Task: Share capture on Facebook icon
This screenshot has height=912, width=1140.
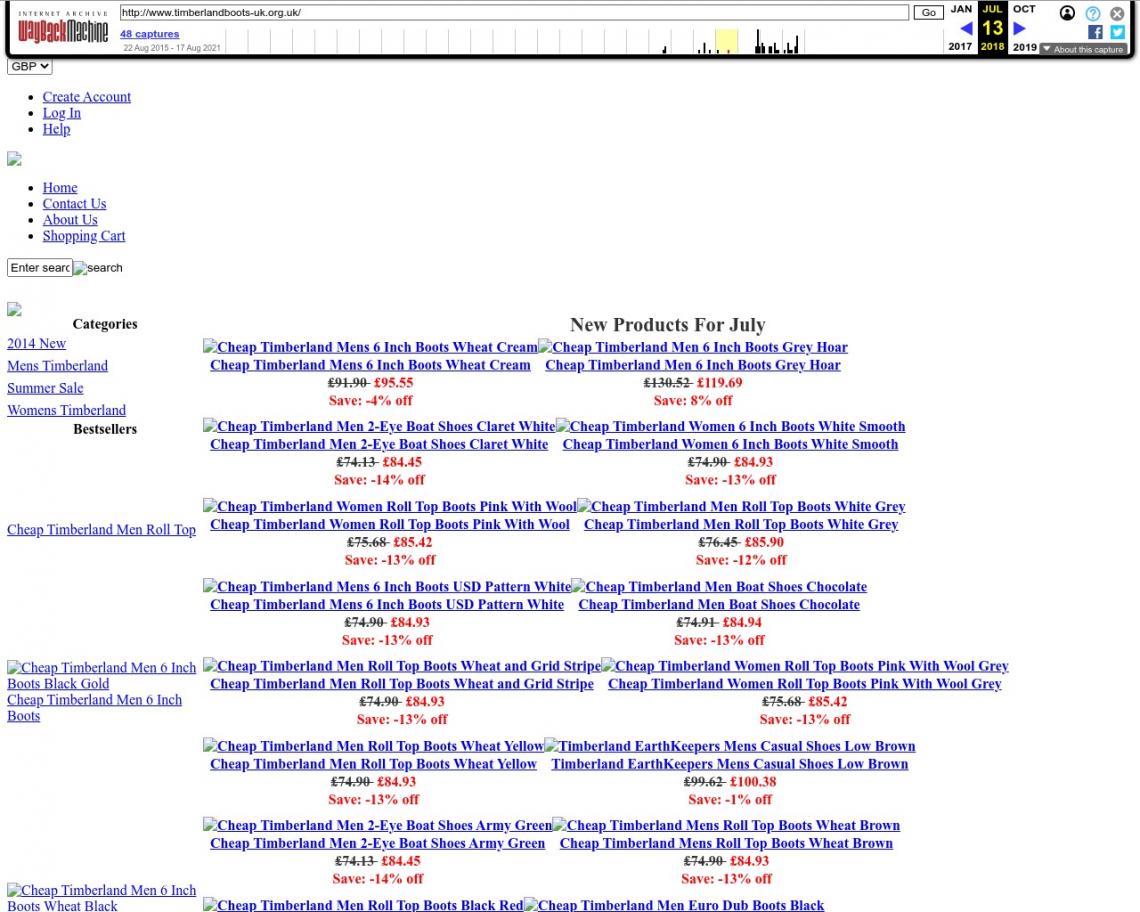Action: (x=1095, y=32)
